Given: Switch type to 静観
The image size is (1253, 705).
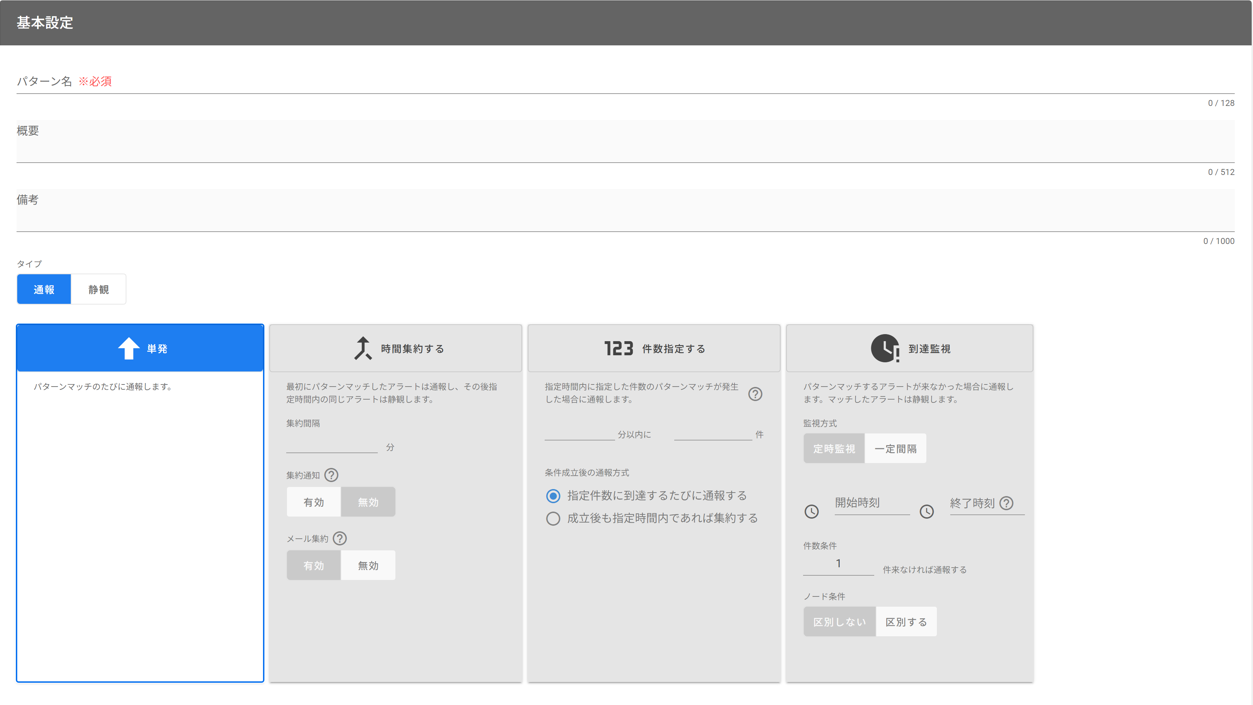Looking at the screenshot, I should [x=98, y=289].
